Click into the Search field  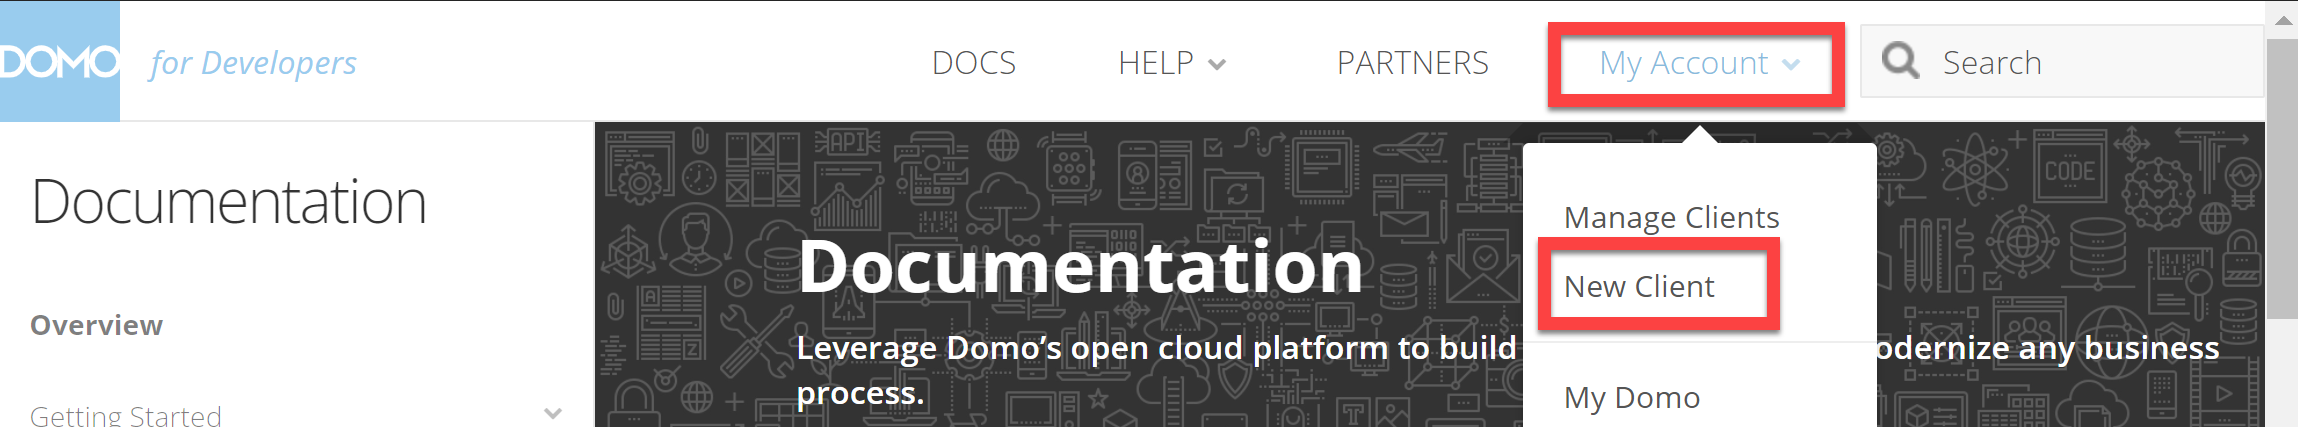click(2061, 62)
